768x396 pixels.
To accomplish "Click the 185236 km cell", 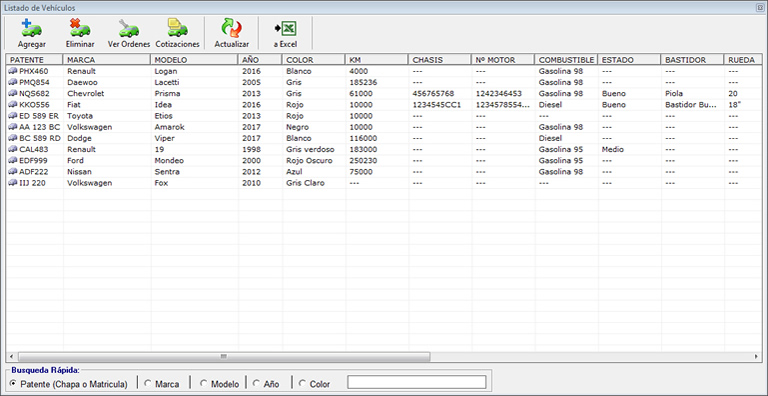I will [x=363, y=82].
